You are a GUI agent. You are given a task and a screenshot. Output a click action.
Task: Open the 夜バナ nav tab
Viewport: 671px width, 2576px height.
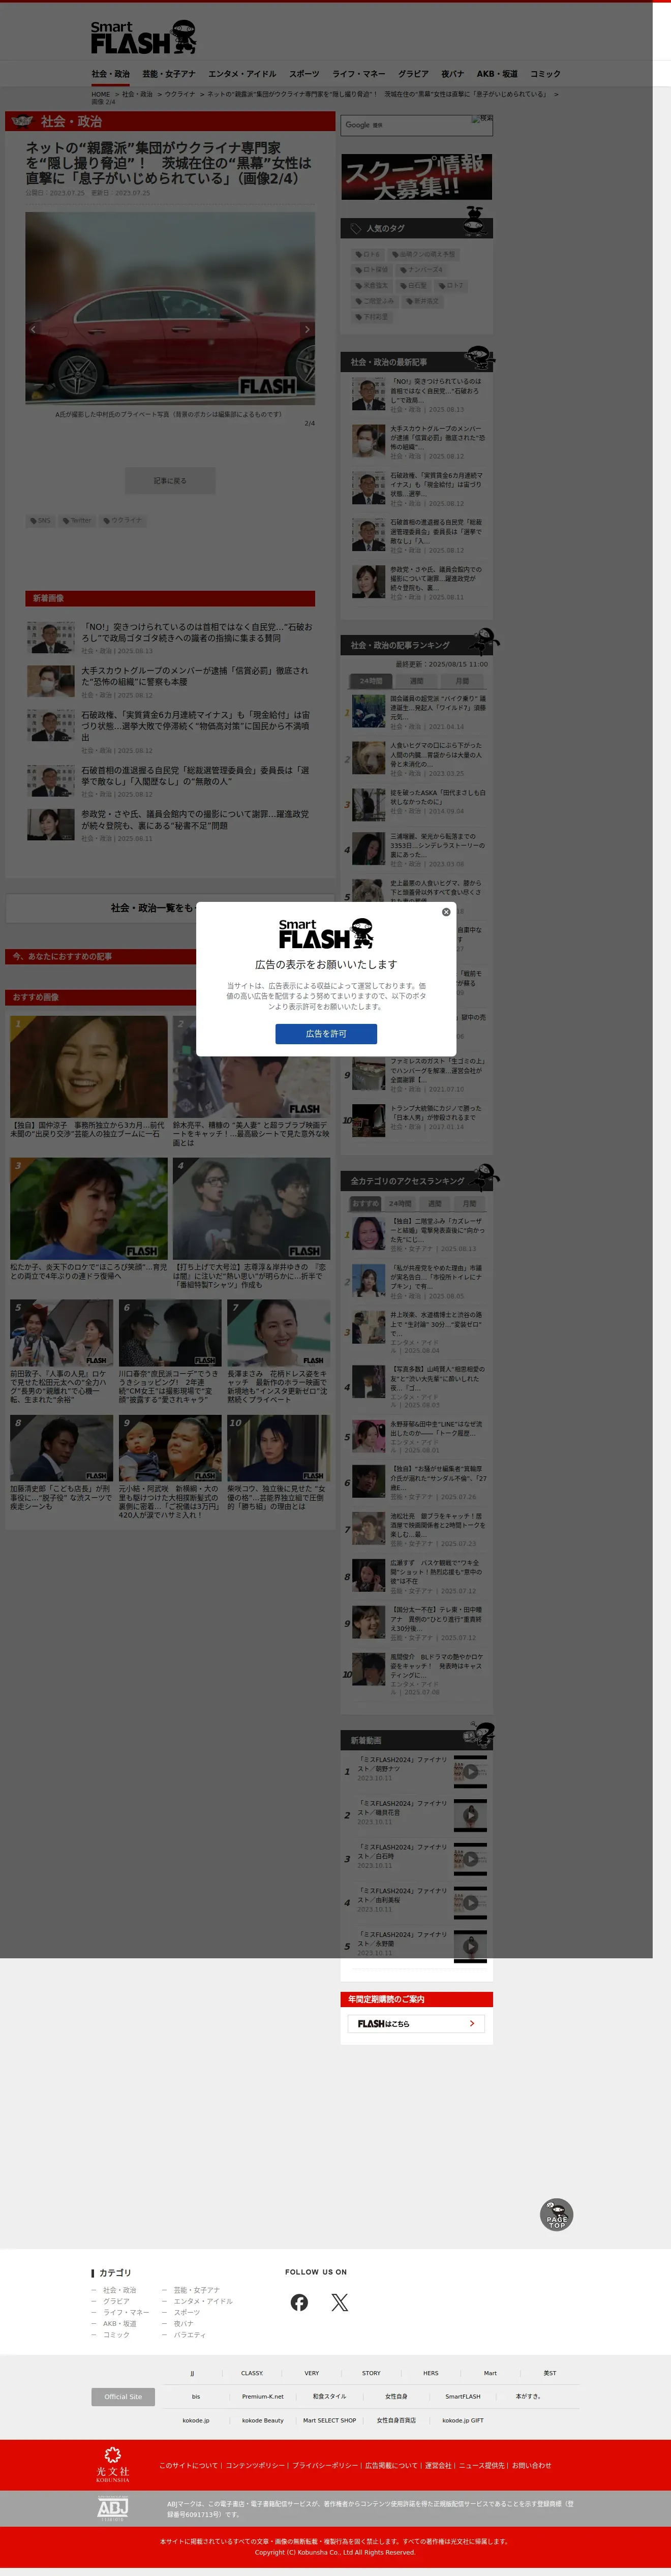(x=453, y=74)
